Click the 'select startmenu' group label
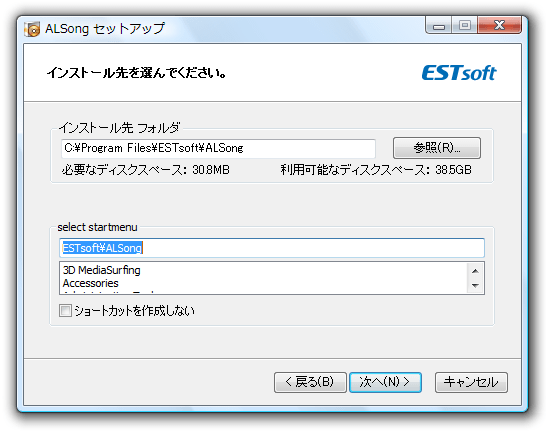 (98, 227)
